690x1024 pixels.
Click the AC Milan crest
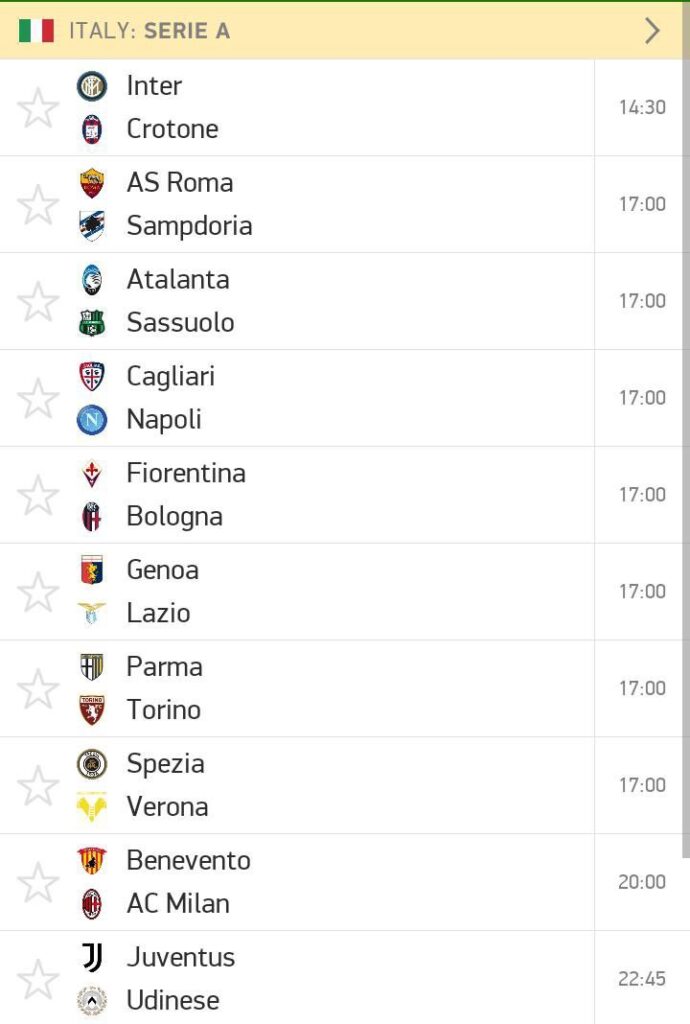click(91, 904)
